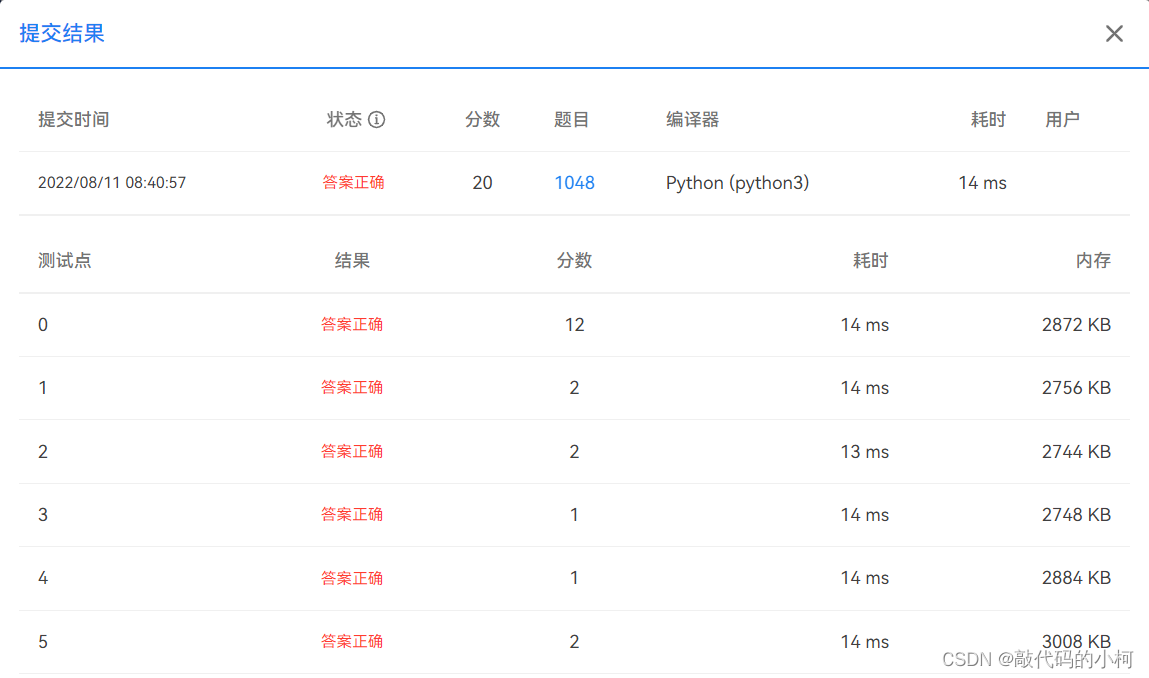Select the 测试点 header in the results table
The width and height of the screenshot is (1149, 678).
64,260
